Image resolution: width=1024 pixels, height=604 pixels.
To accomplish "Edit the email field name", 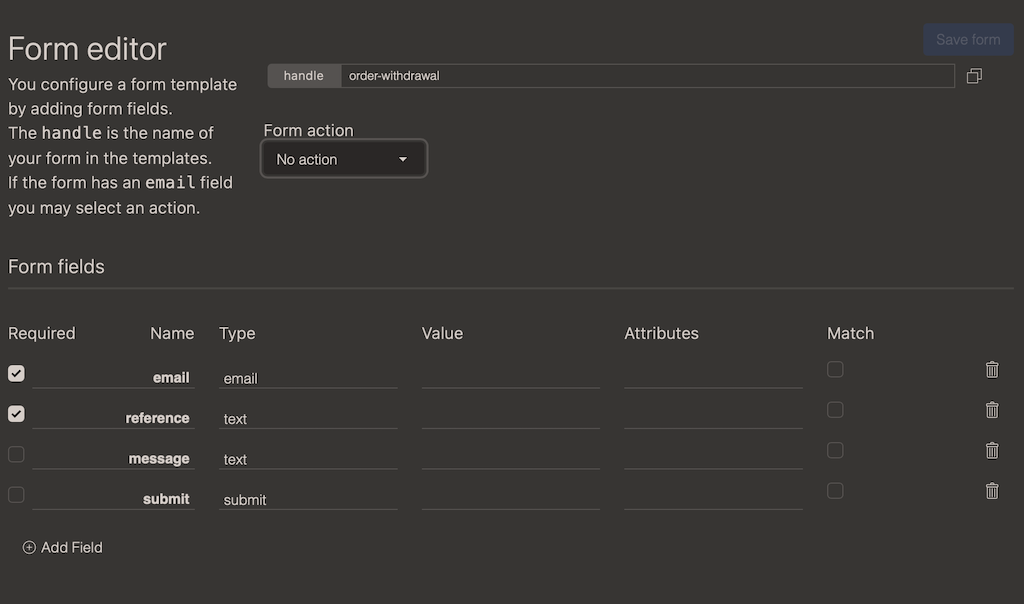I will click(x=113, y=377).
